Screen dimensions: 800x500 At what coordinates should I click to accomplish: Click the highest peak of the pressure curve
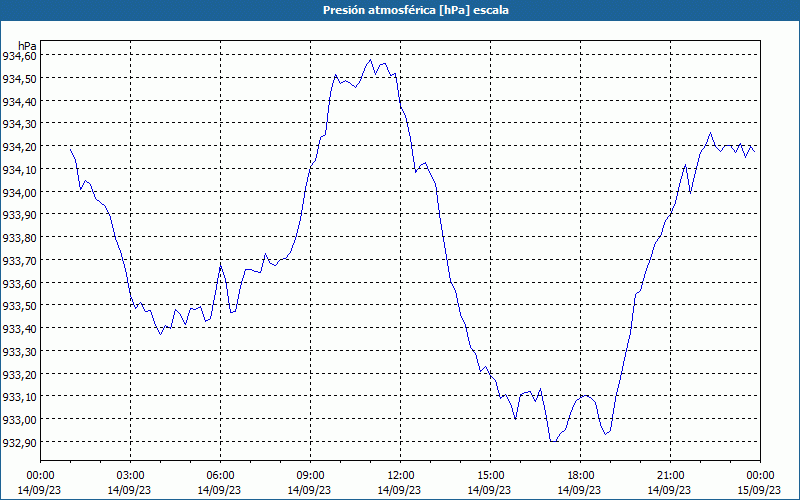coord(370,59)
